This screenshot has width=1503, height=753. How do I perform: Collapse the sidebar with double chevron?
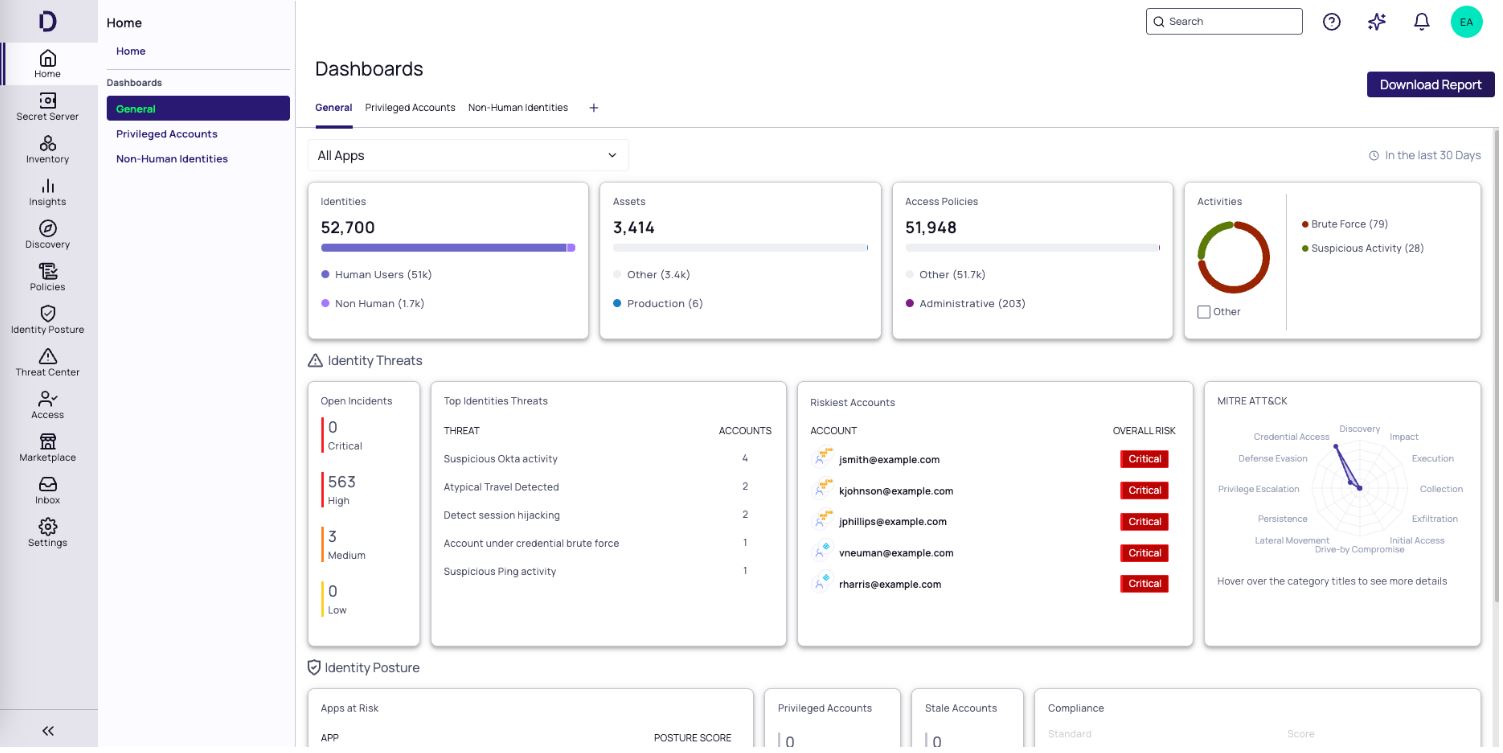point(47,731)
